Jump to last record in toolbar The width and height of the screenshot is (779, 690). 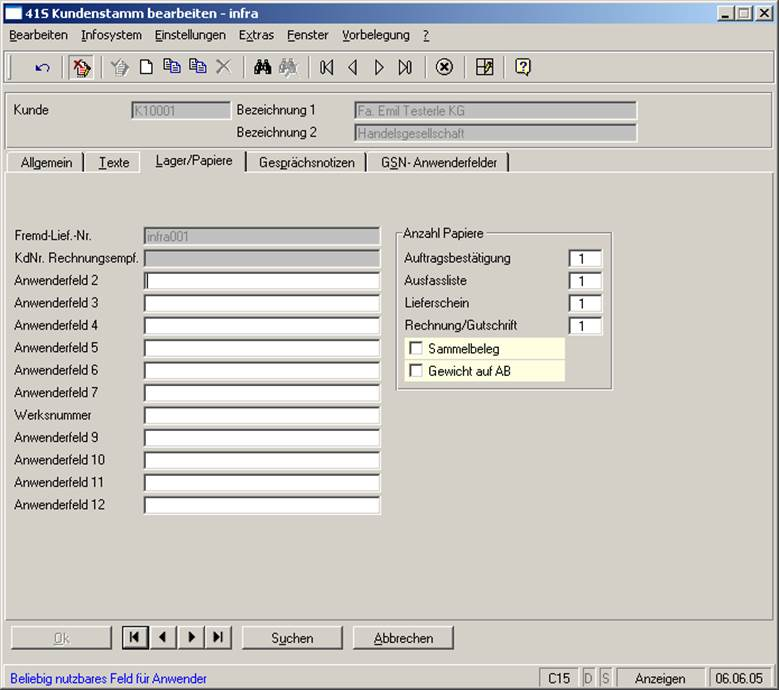(405, 67)
